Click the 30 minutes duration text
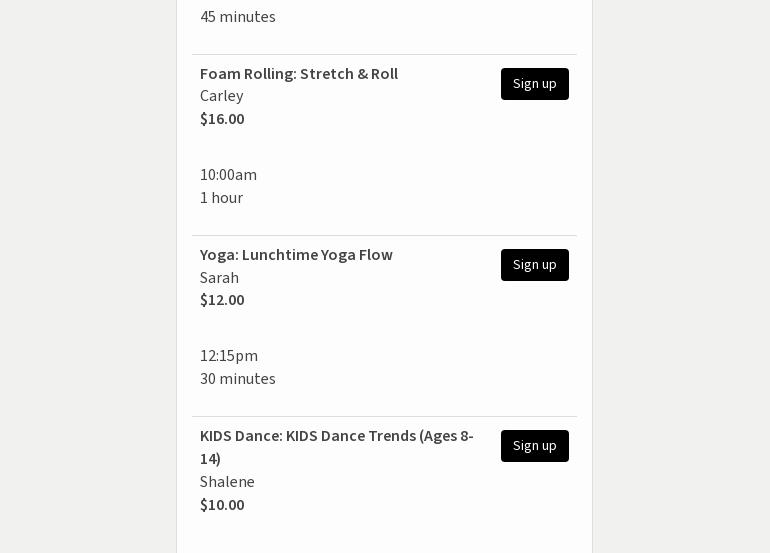The width and height of the screenshot is (770, 553). click(x=237, y=379)
